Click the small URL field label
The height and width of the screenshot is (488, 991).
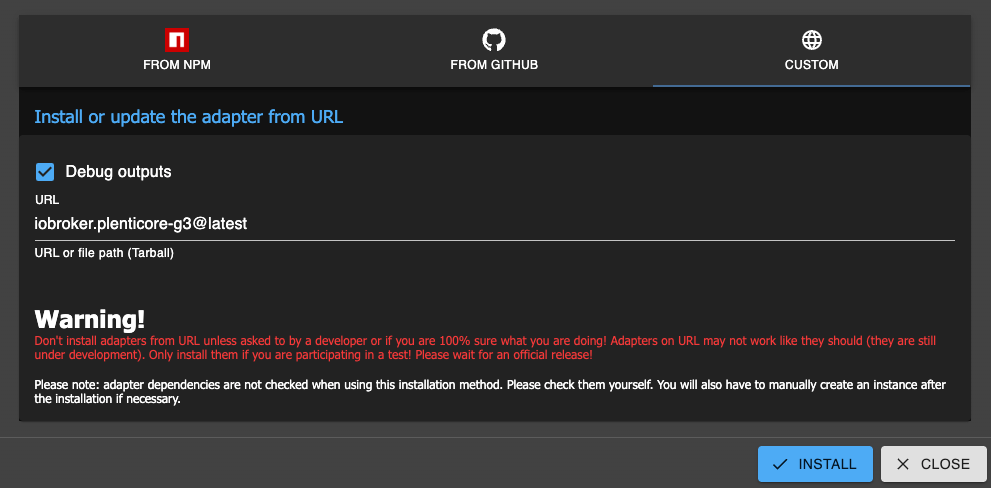(x=47, y=200)
